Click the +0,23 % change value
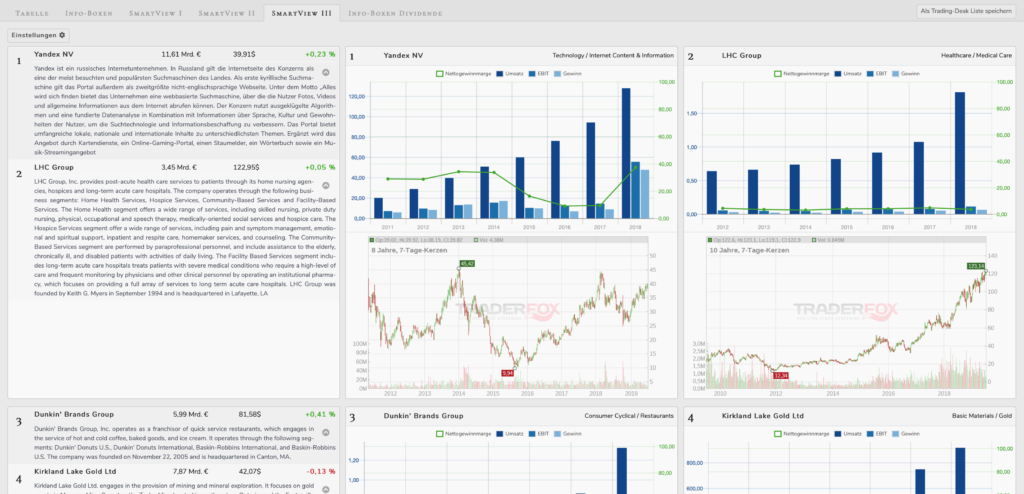The width and height of the screenshot is (1024, 494). 320,54
